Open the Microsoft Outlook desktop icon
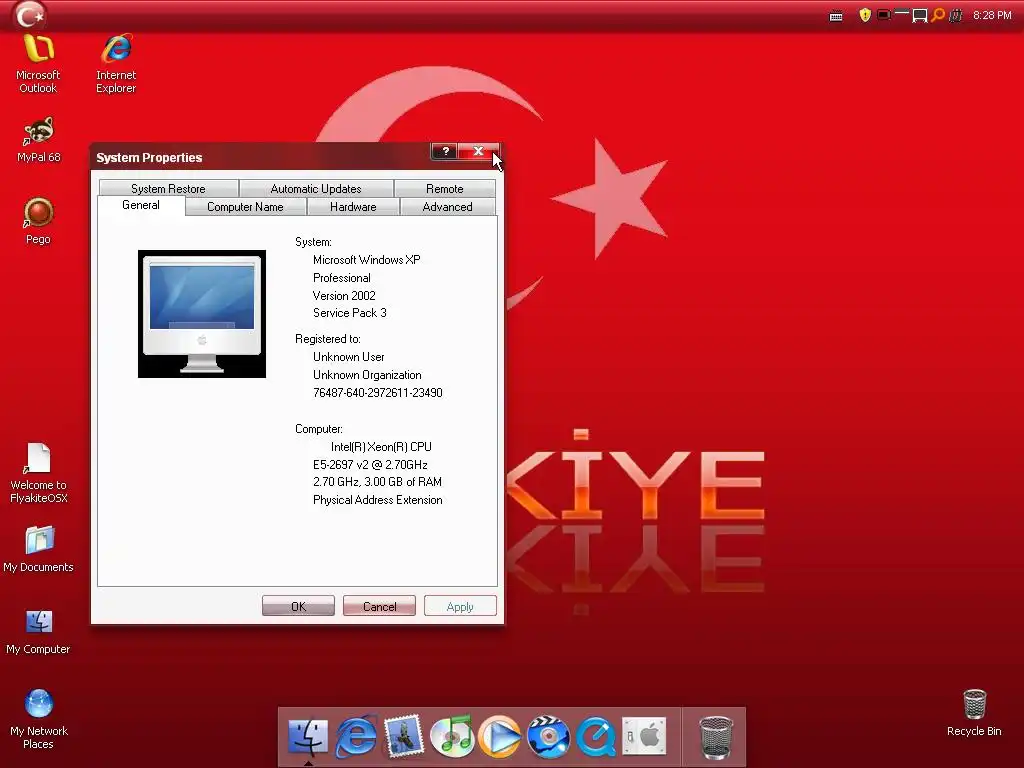Viewport: 1024px width, 768px height. point(38,64)
